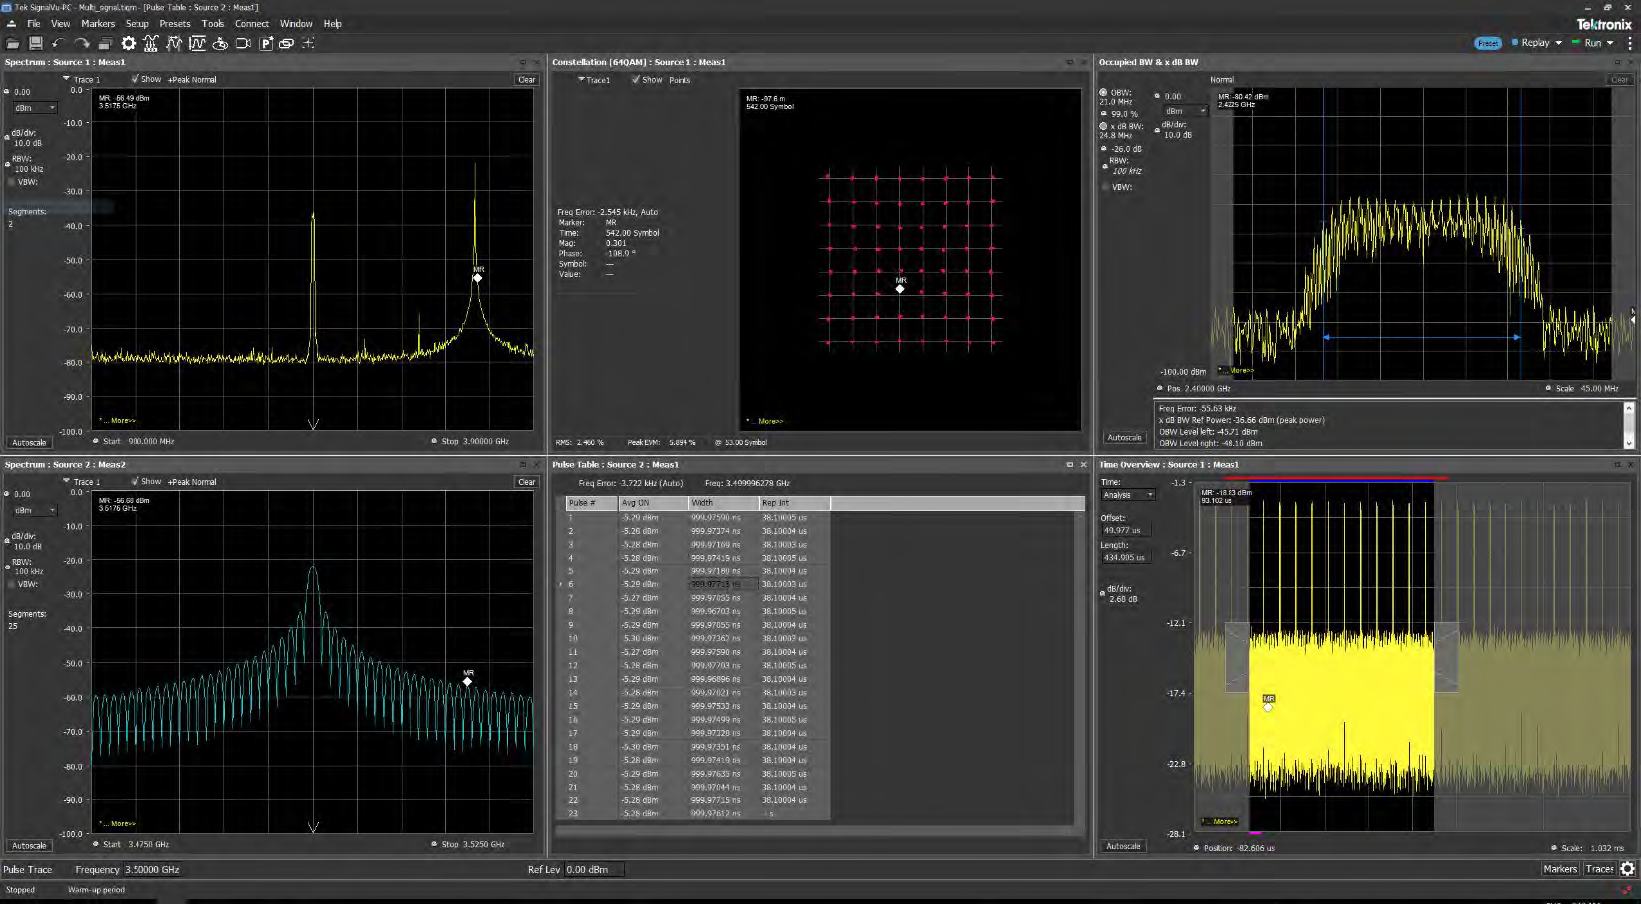Click the link sources toolbar icon

click(x=286, y=43)
